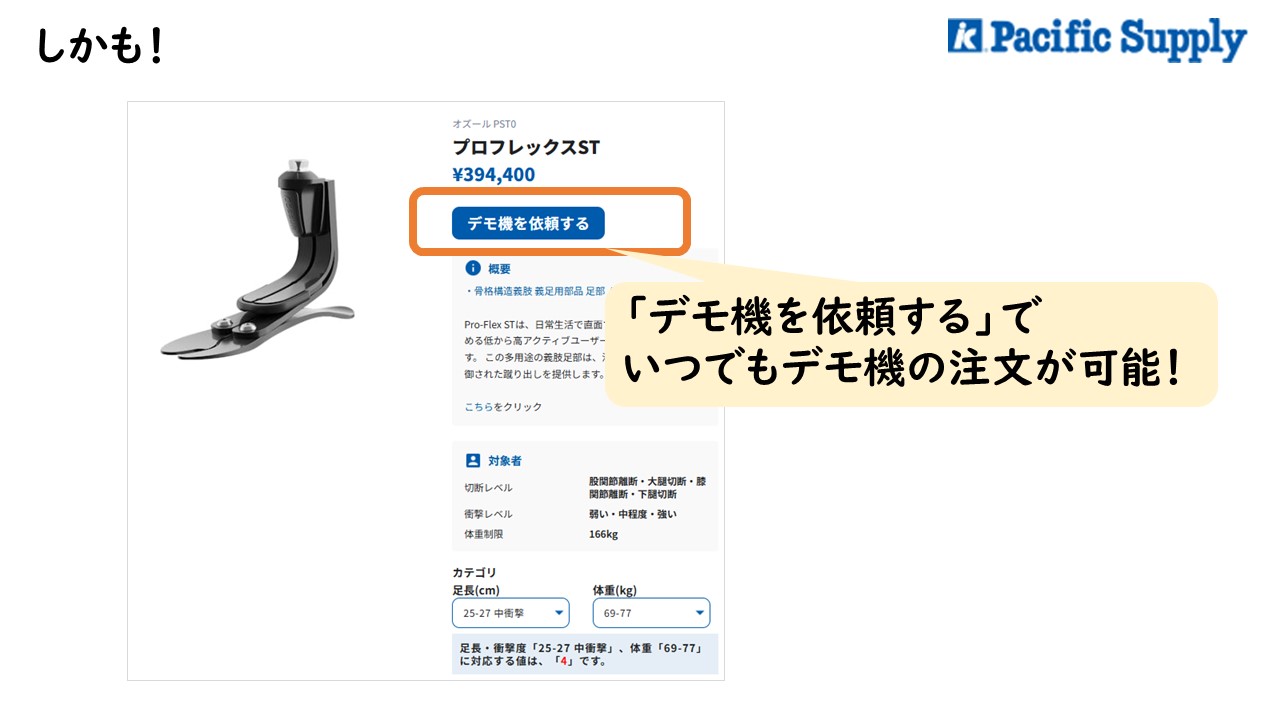The height and width of the screenshot is (720, 1280).
Task: Click the デモ機を依頼する button
Action: coord(528,223)
